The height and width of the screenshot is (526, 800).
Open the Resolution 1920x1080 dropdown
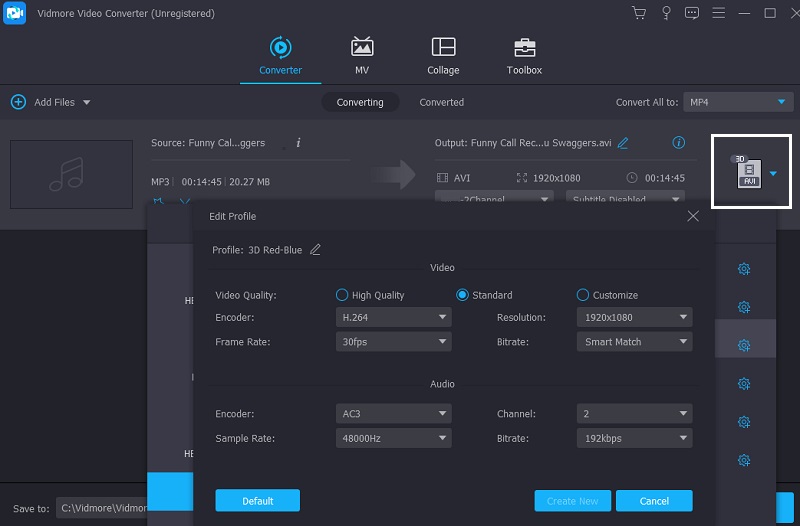[634, 317]
